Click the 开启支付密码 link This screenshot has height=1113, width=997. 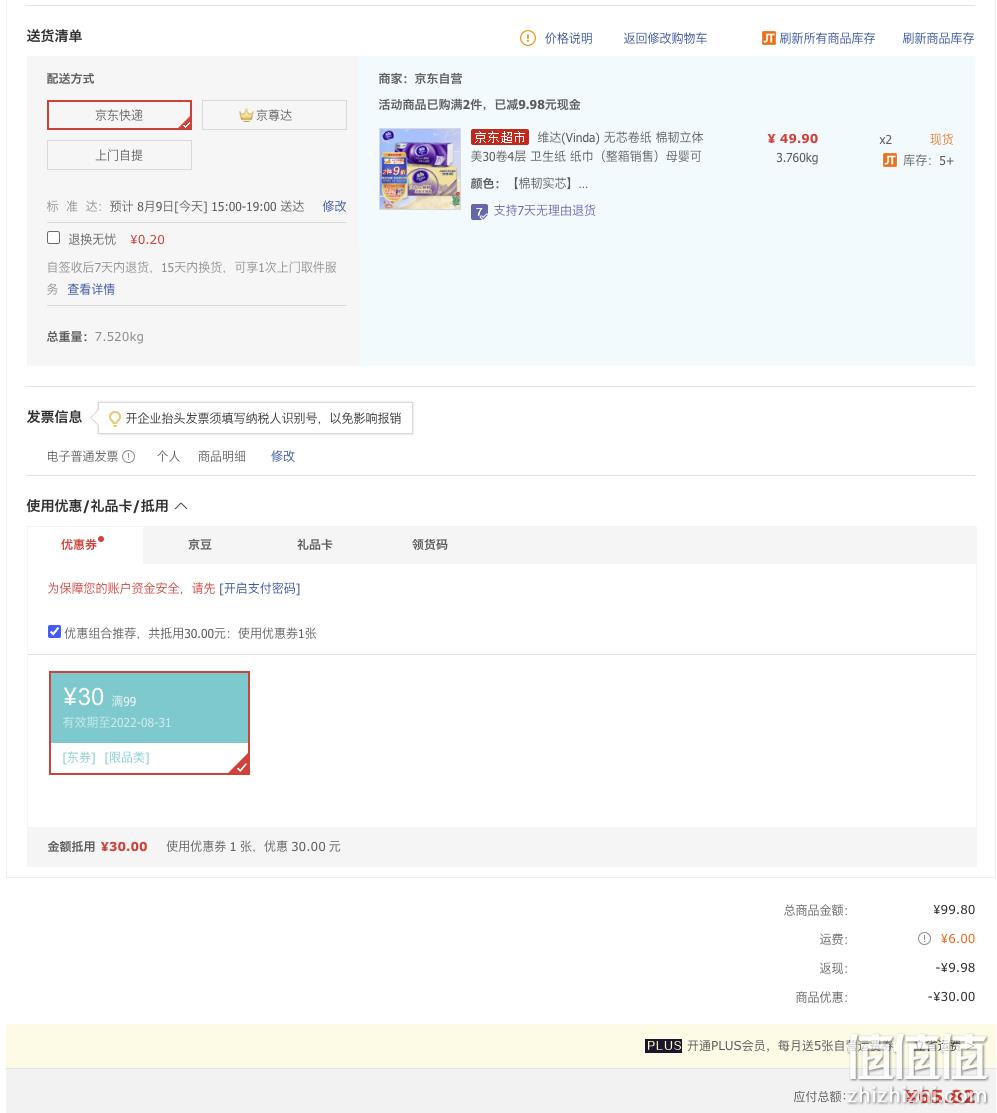coord(260,588)
